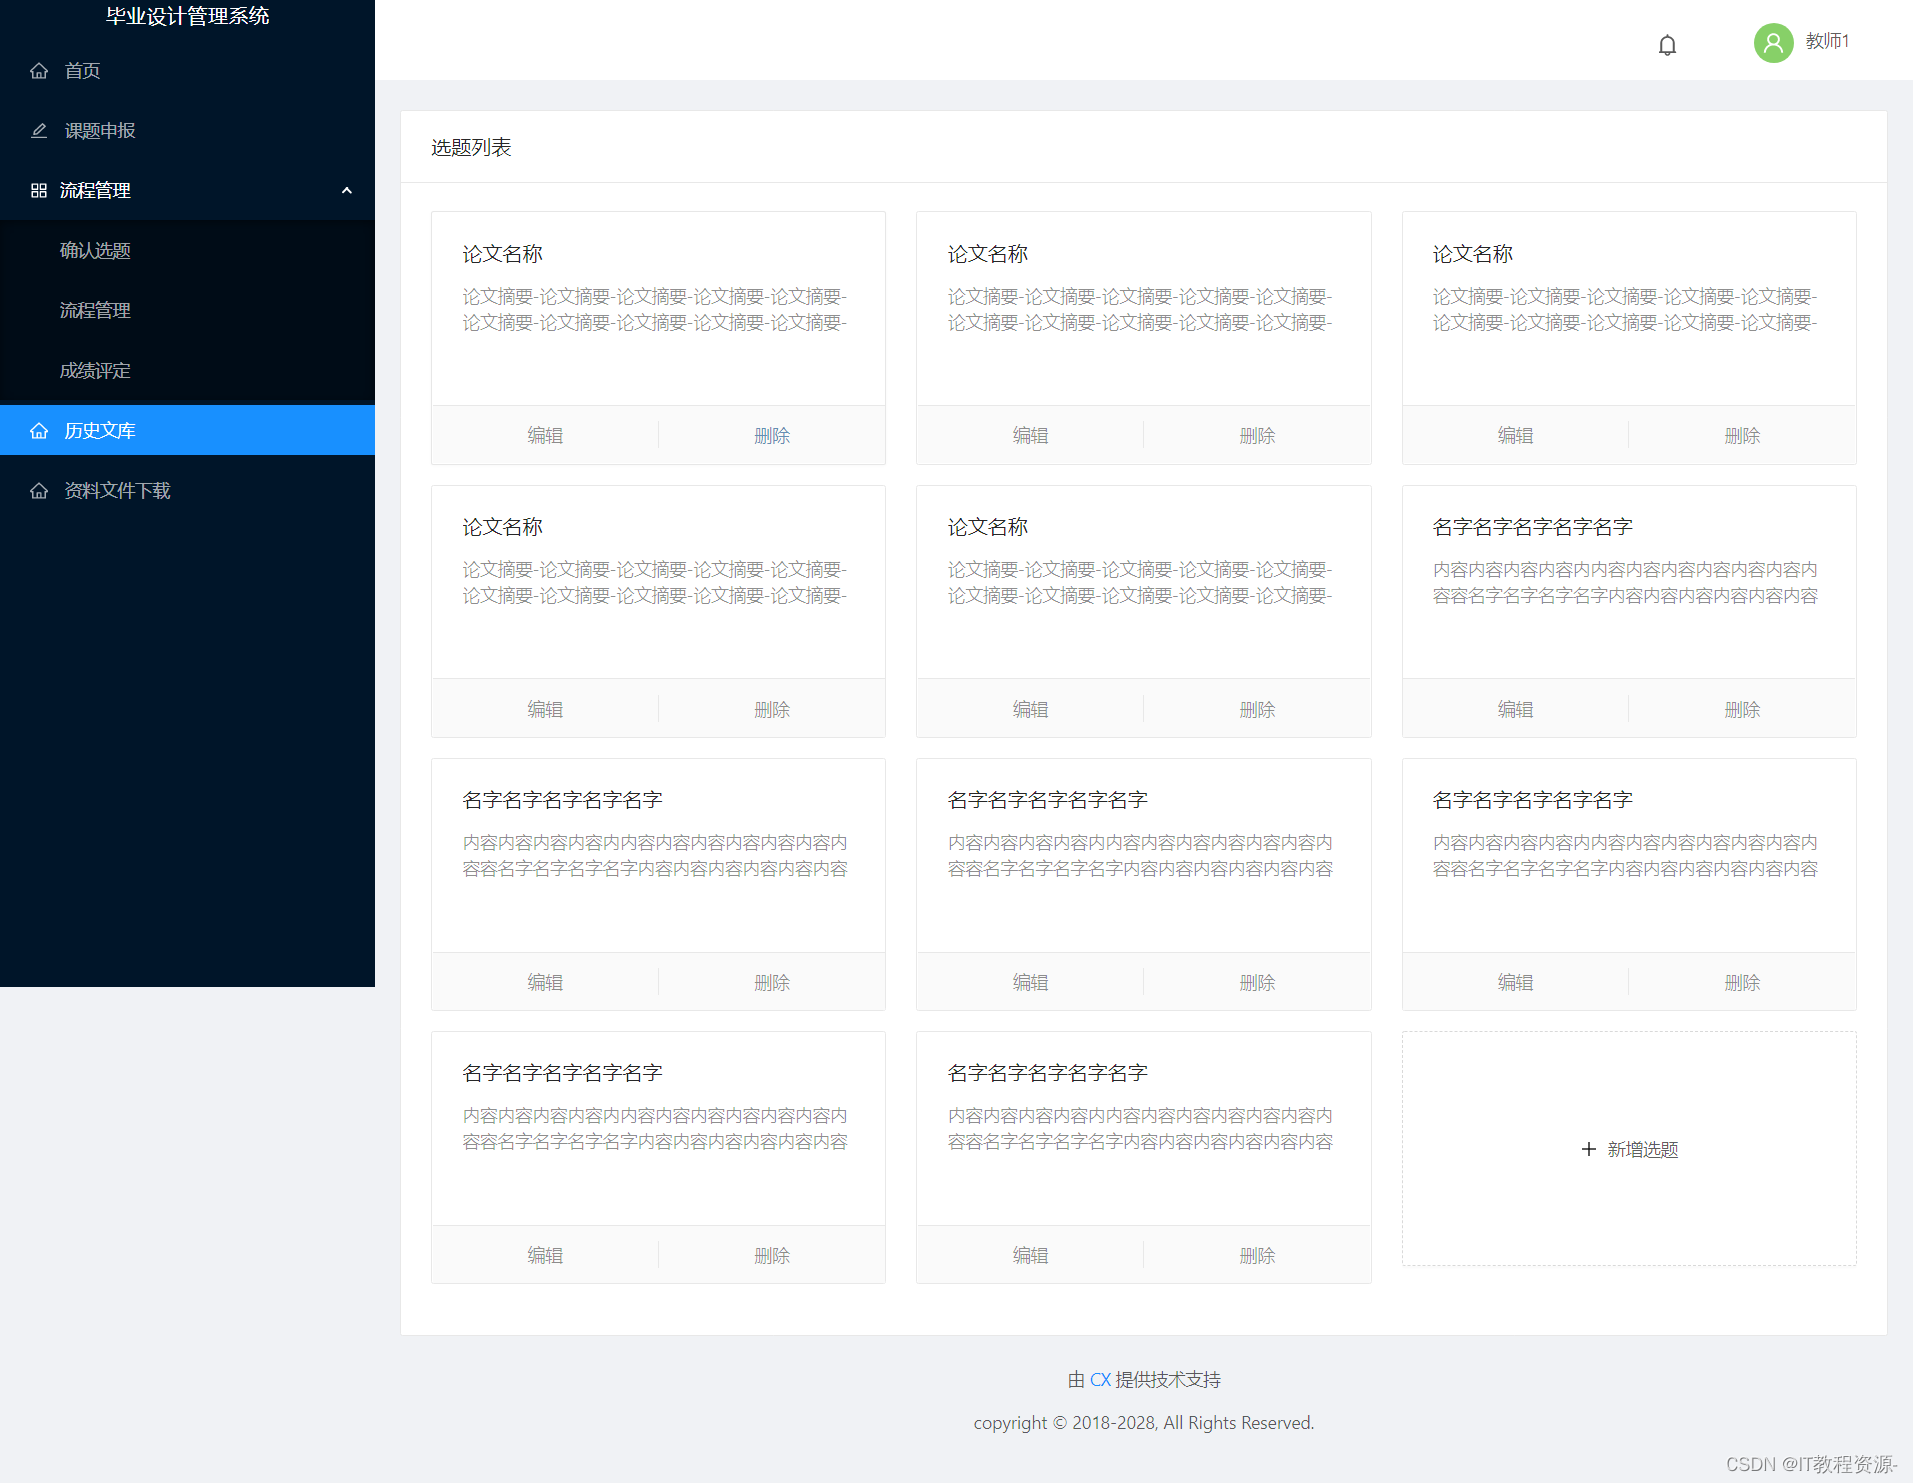Click the icon next to 资料文件下载
This screenshot has height=1483, width=1913.
40,490
